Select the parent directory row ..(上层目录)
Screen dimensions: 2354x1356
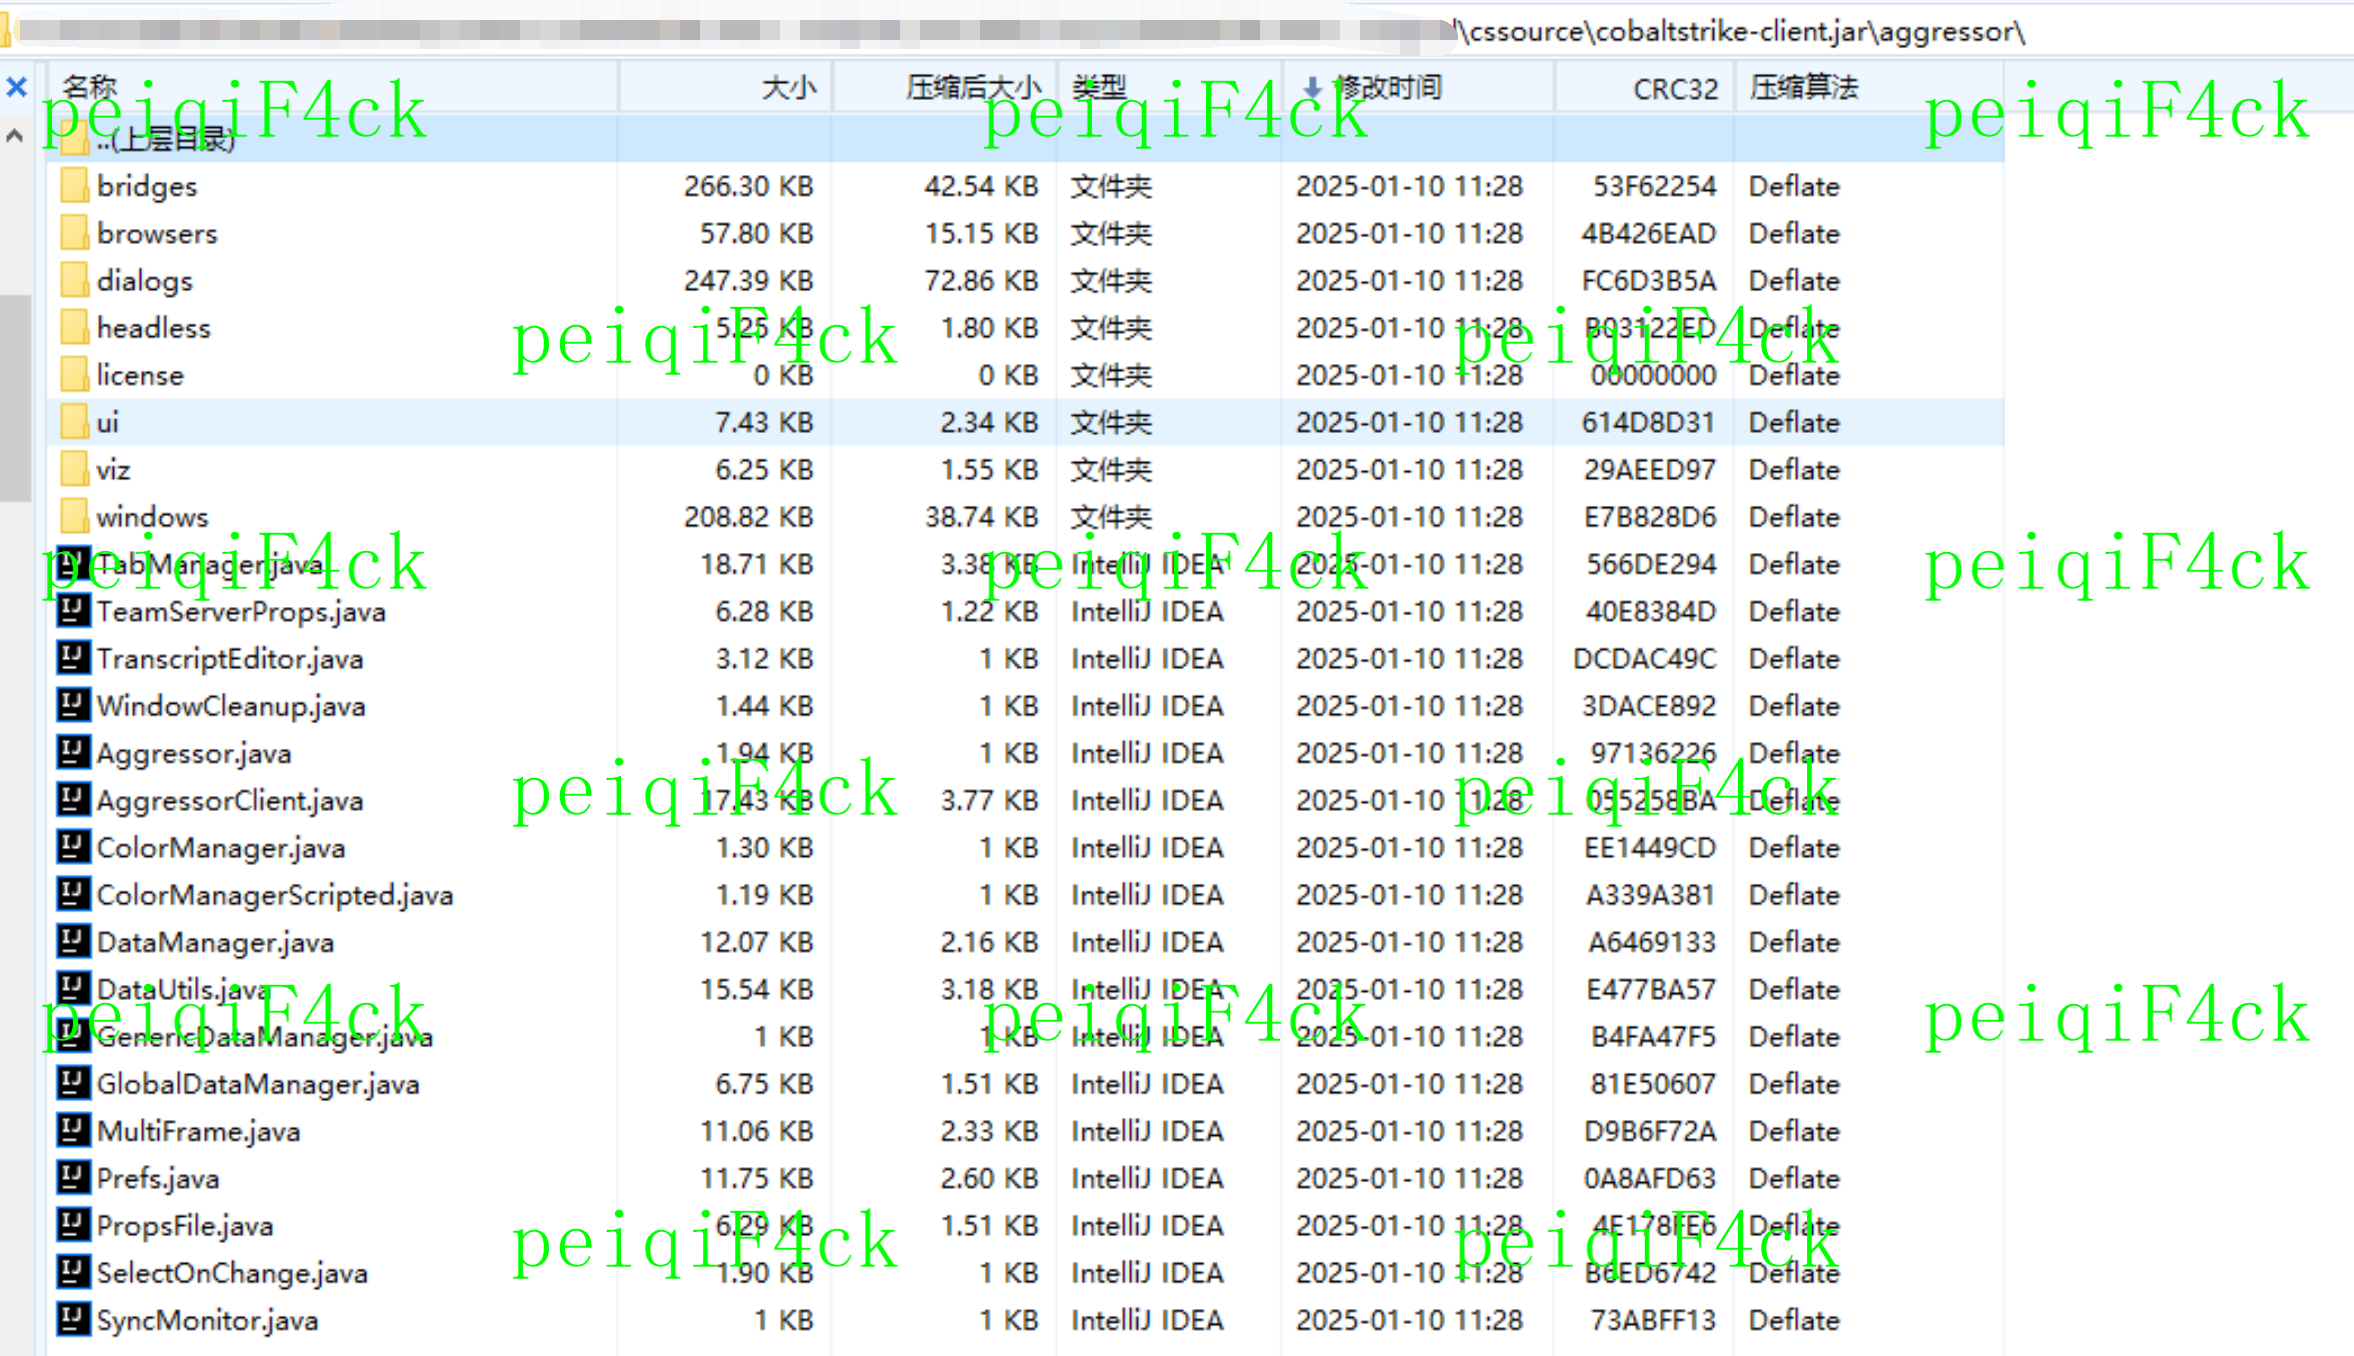1025,139
